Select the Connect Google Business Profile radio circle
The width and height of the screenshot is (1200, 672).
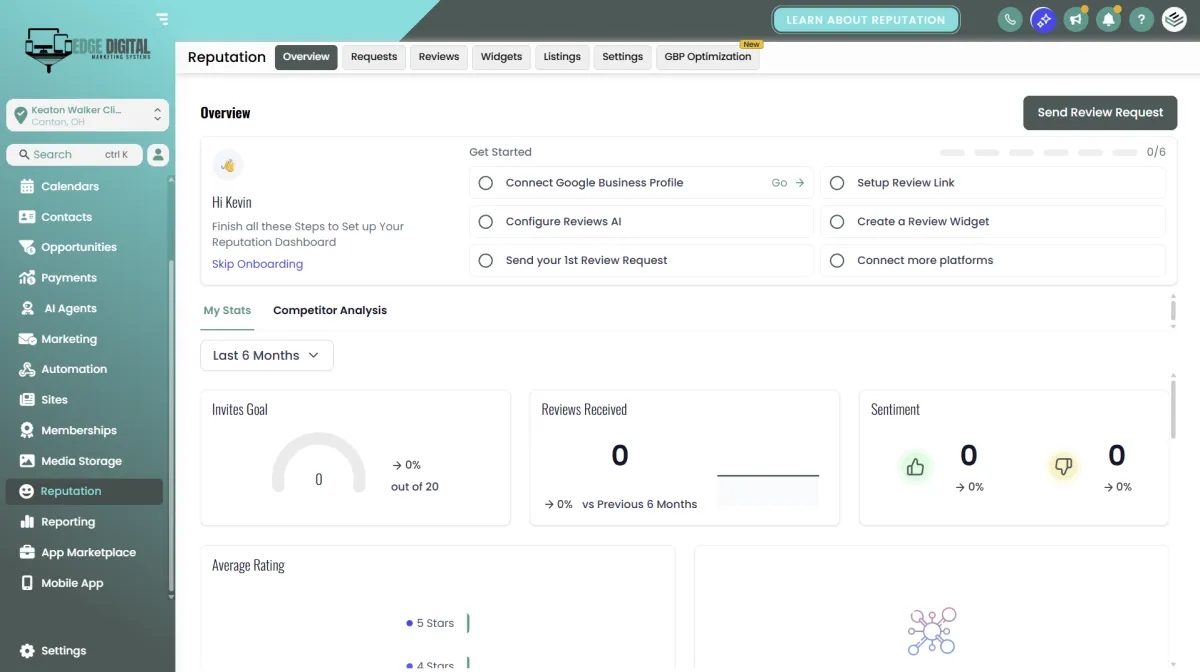click(486, 183)
